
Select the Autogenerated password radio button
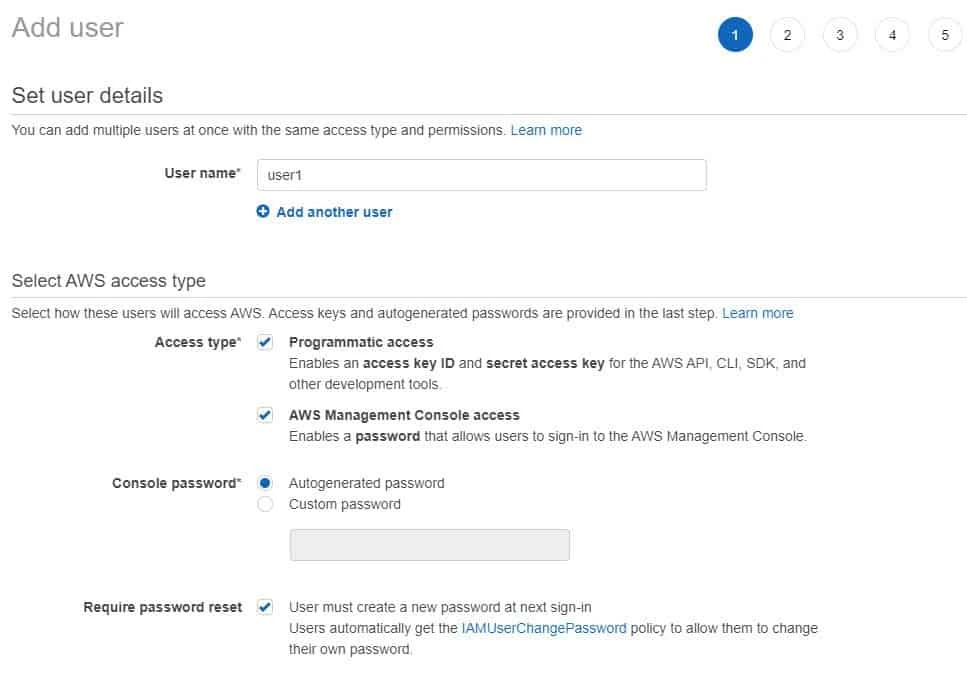pyautogui.click(x=265, y=483)
